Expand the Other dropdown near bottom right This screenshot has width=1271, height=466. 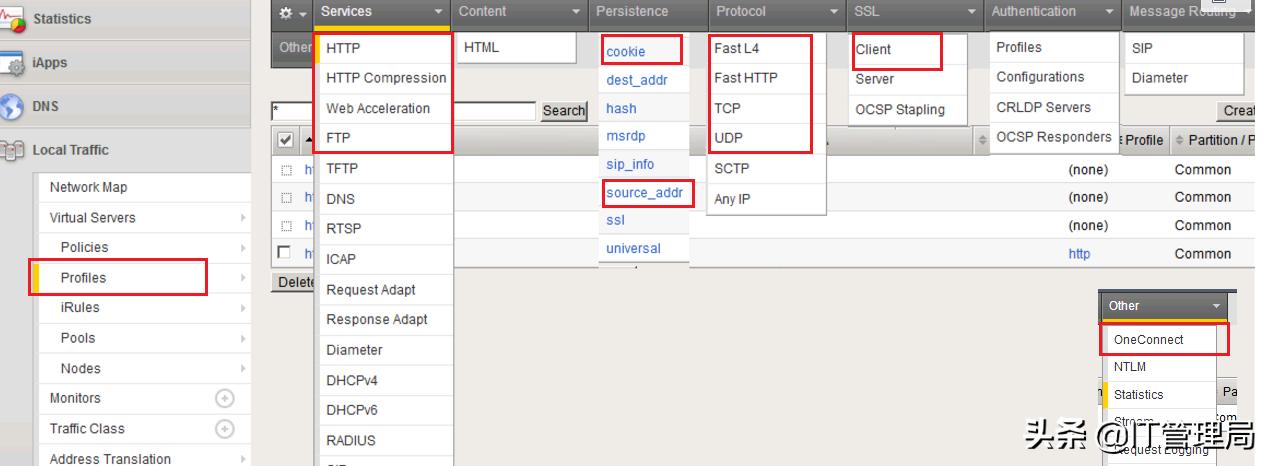[1167, 306]
